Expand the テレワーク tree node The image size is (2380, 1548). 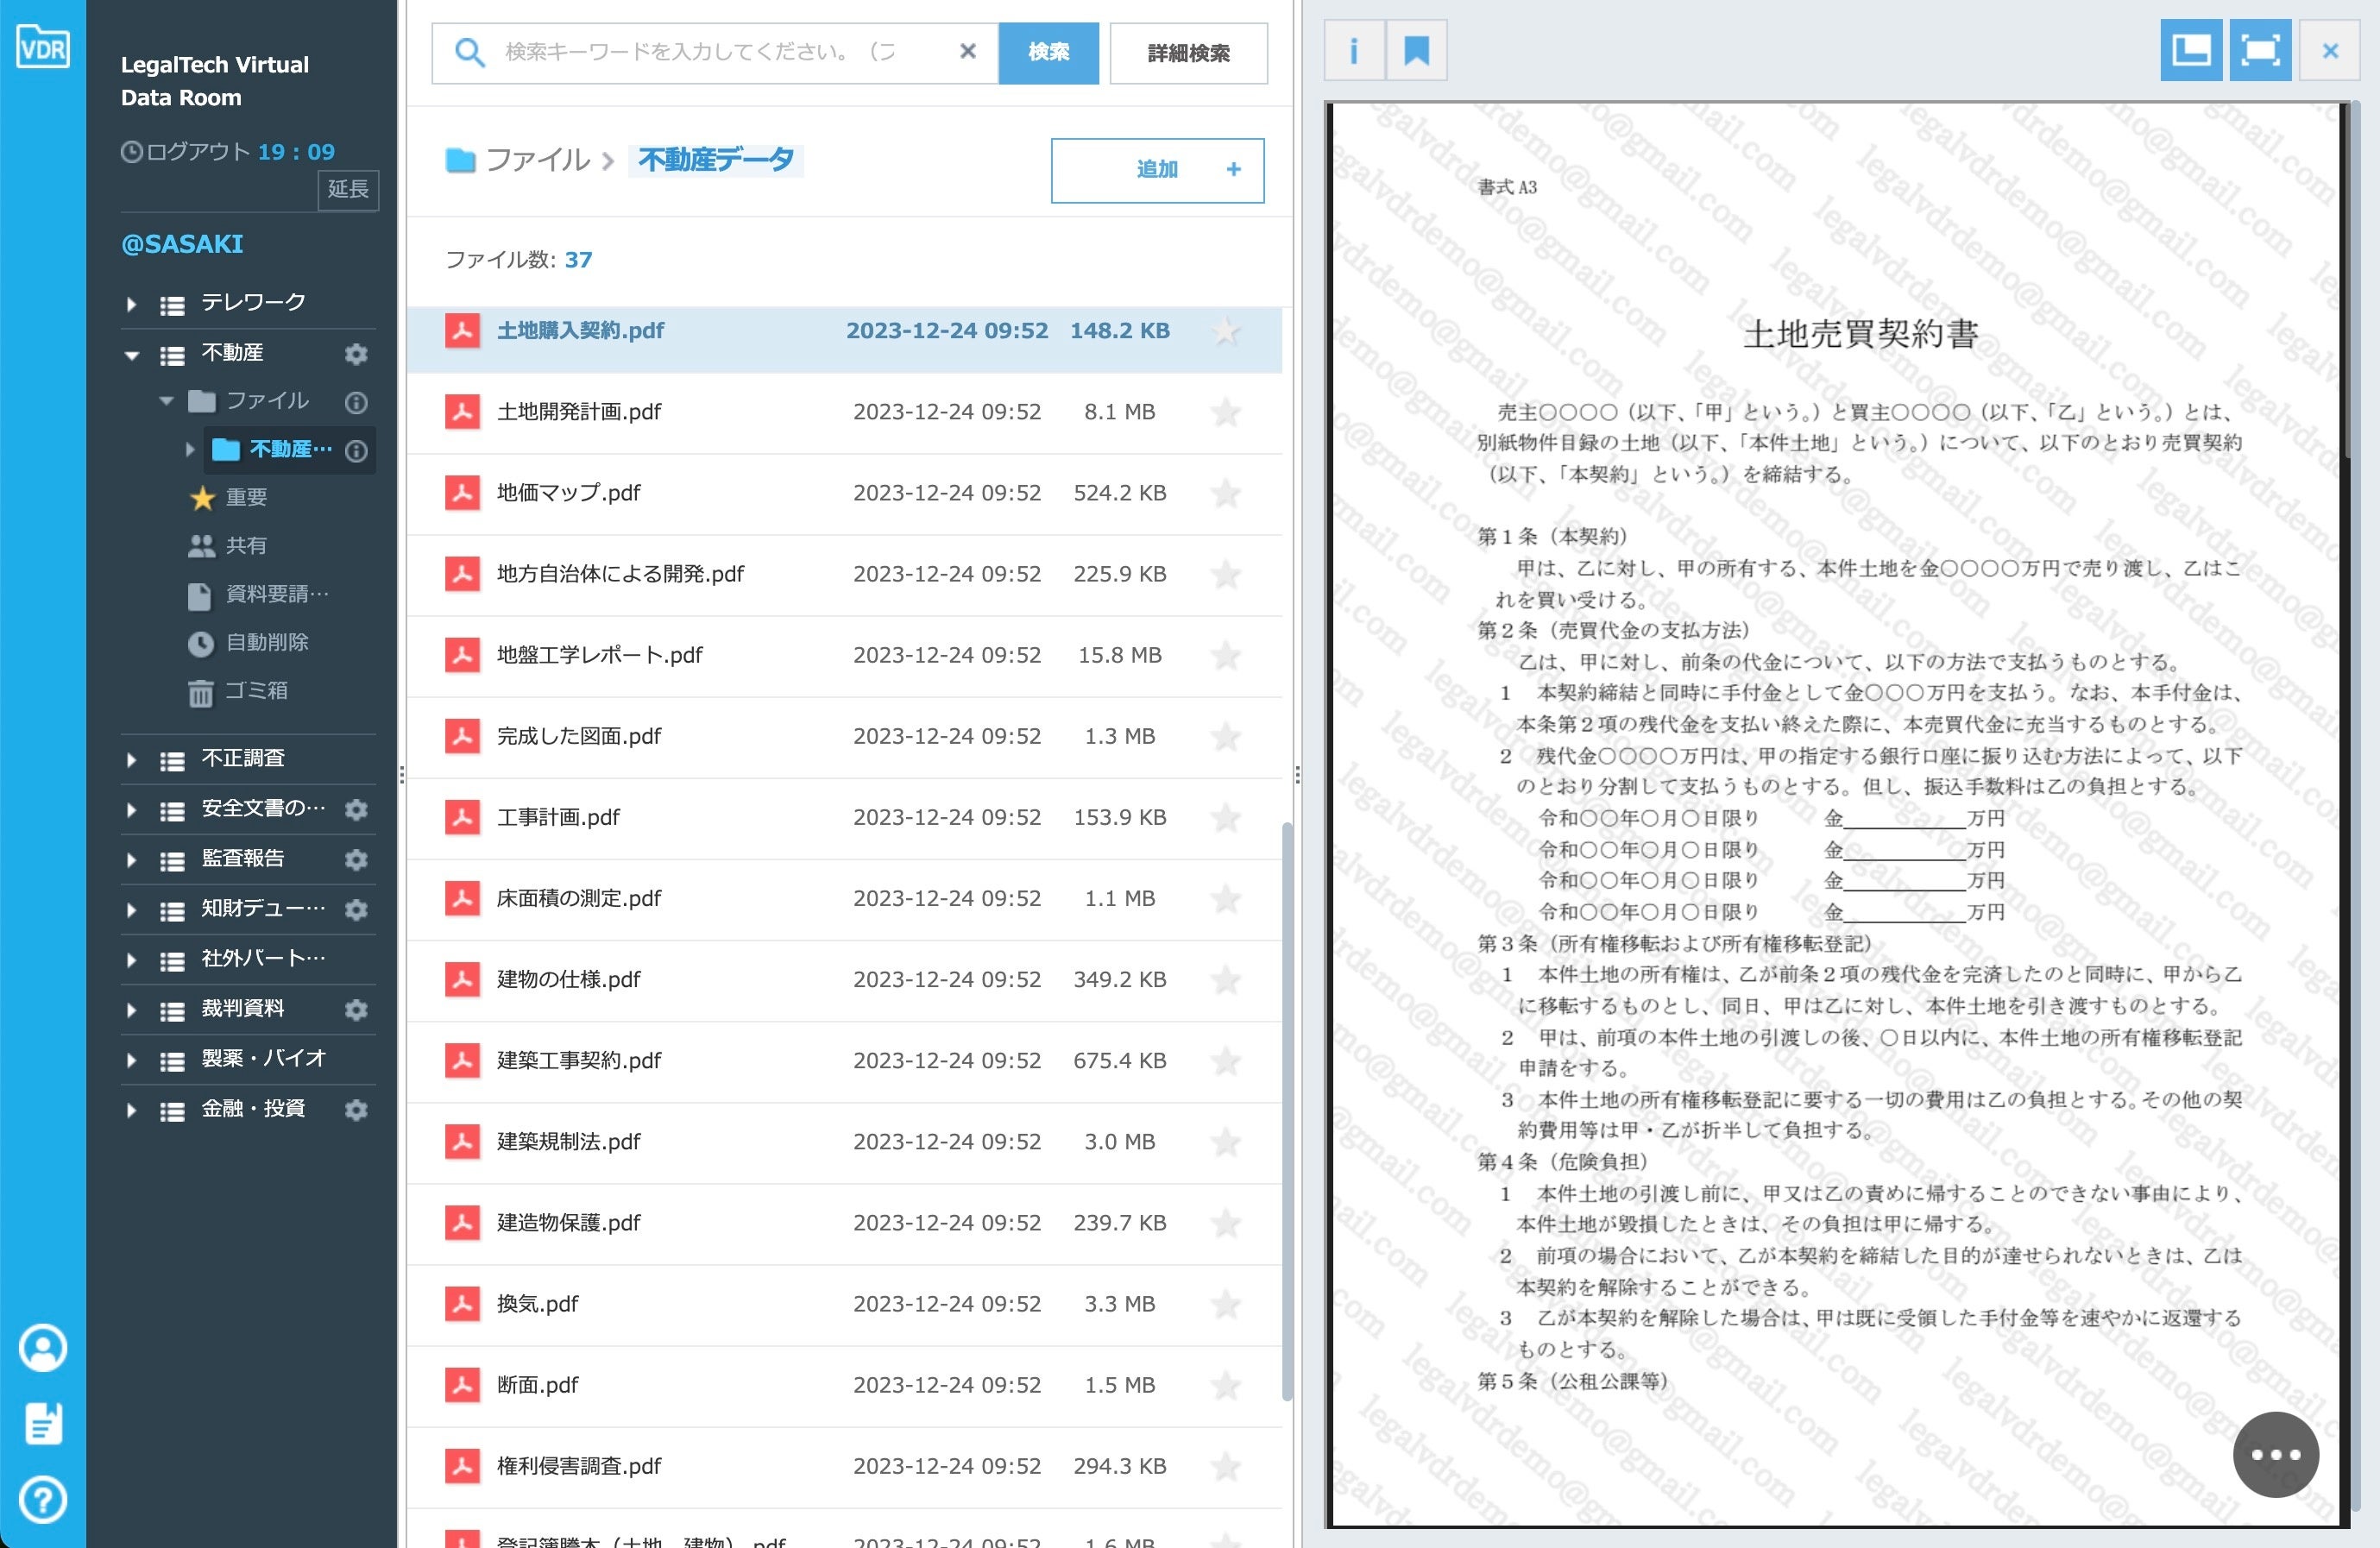pyautogui.click(x=131, y=304)
